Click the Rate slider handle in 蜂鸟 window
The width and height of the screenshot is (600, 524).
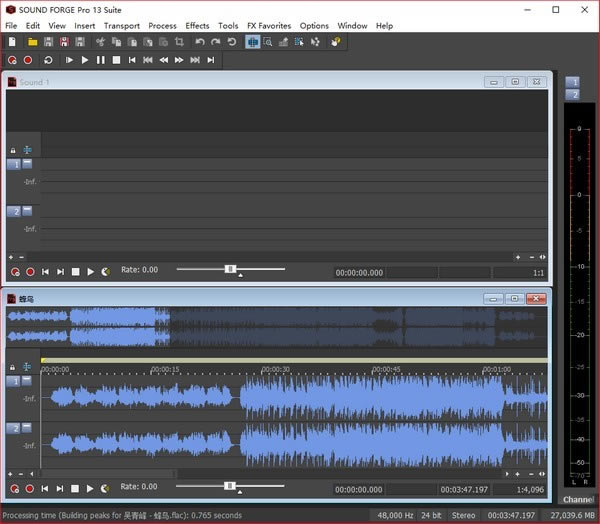[230, 486]
